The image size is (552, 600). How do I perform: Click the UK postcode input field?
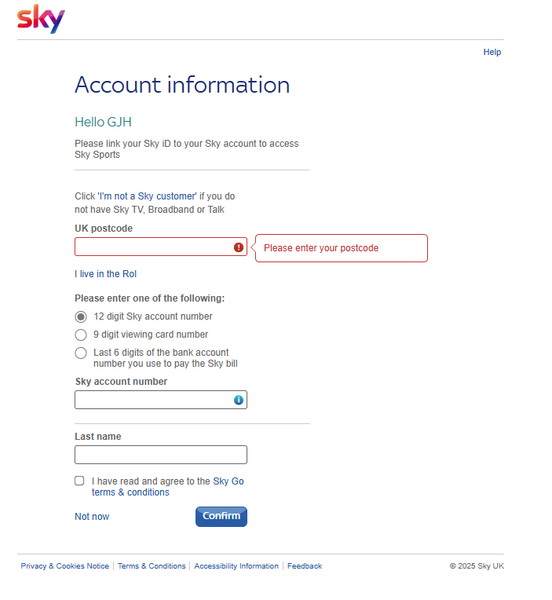point(161,247)
